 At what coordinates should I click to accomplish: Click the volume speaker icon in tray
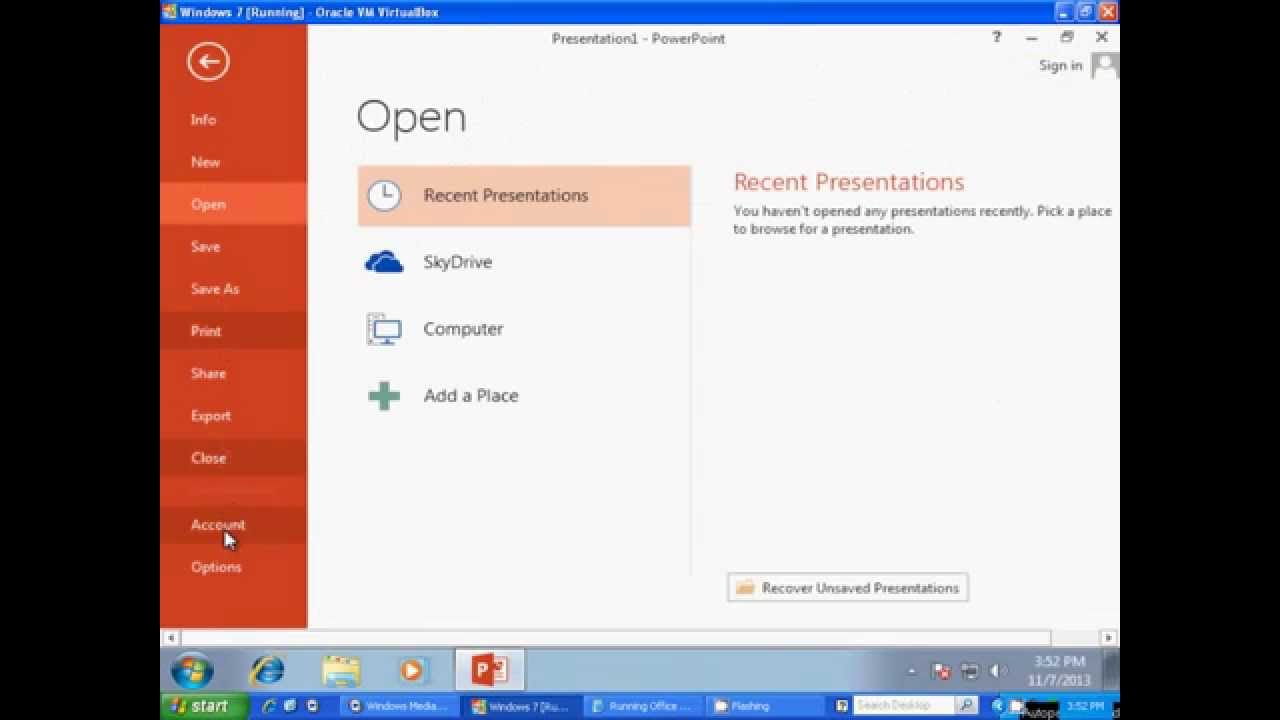tap(998, 671)
